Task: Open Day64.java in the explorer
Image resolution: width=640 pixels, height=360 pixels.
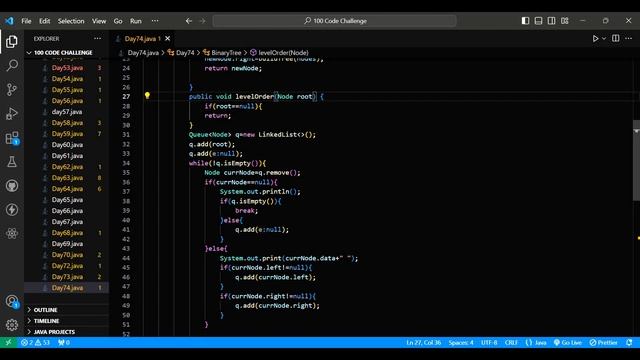Action: [67, 189]
